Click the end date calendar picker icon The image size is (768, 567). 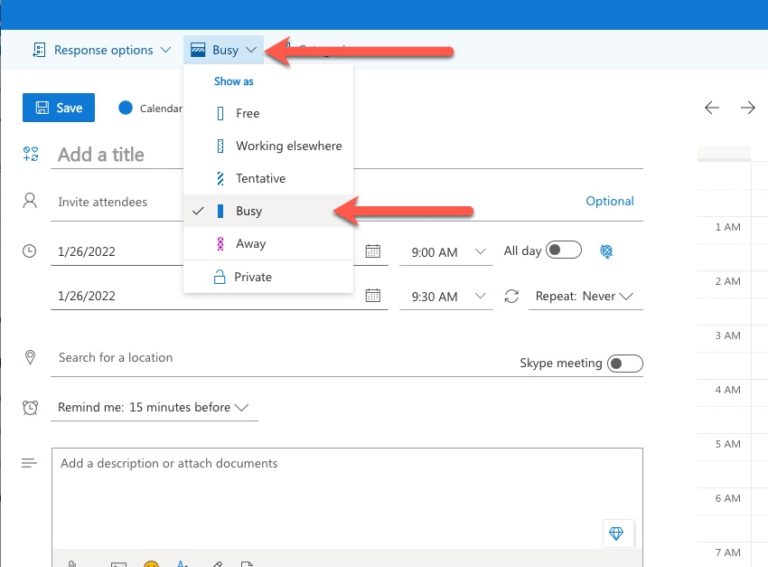click(x=373, y=296)
